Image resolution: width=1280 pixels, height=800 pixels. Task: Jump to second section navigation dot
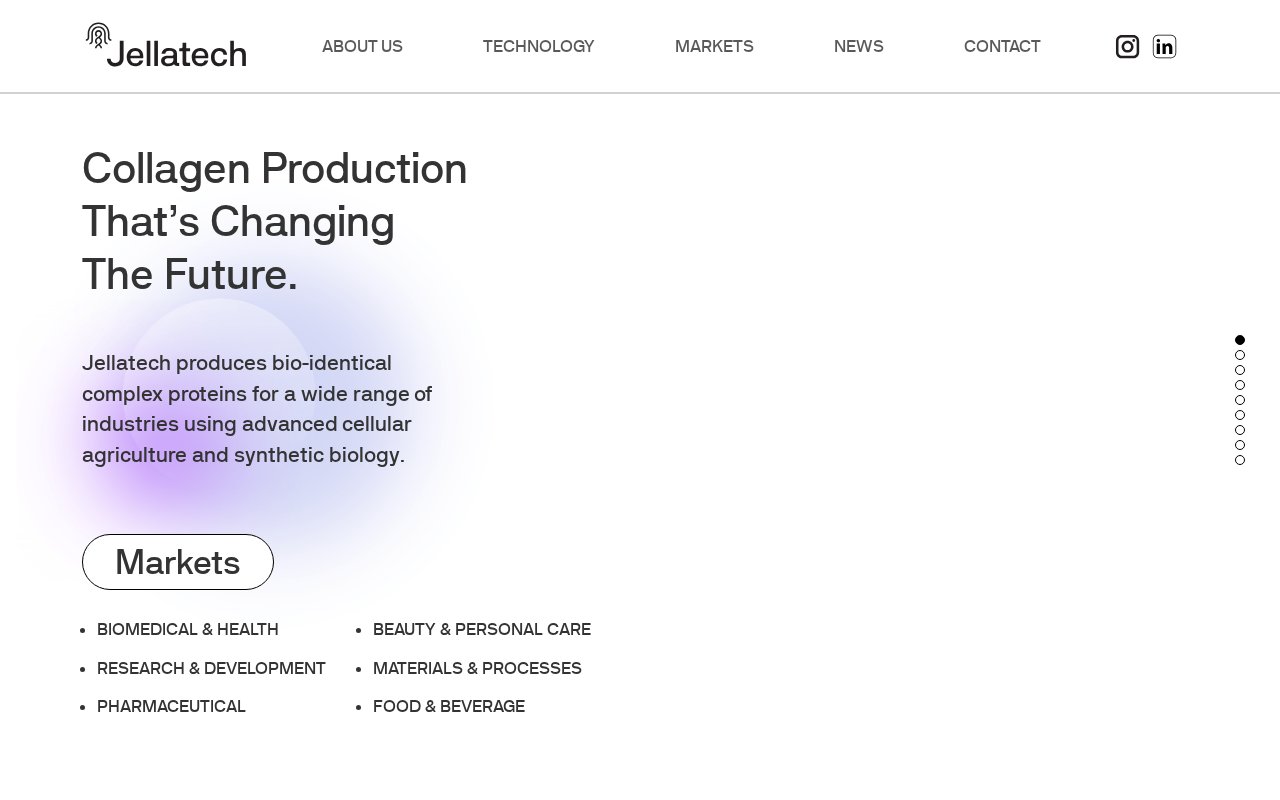click(x=1240, y=355)
